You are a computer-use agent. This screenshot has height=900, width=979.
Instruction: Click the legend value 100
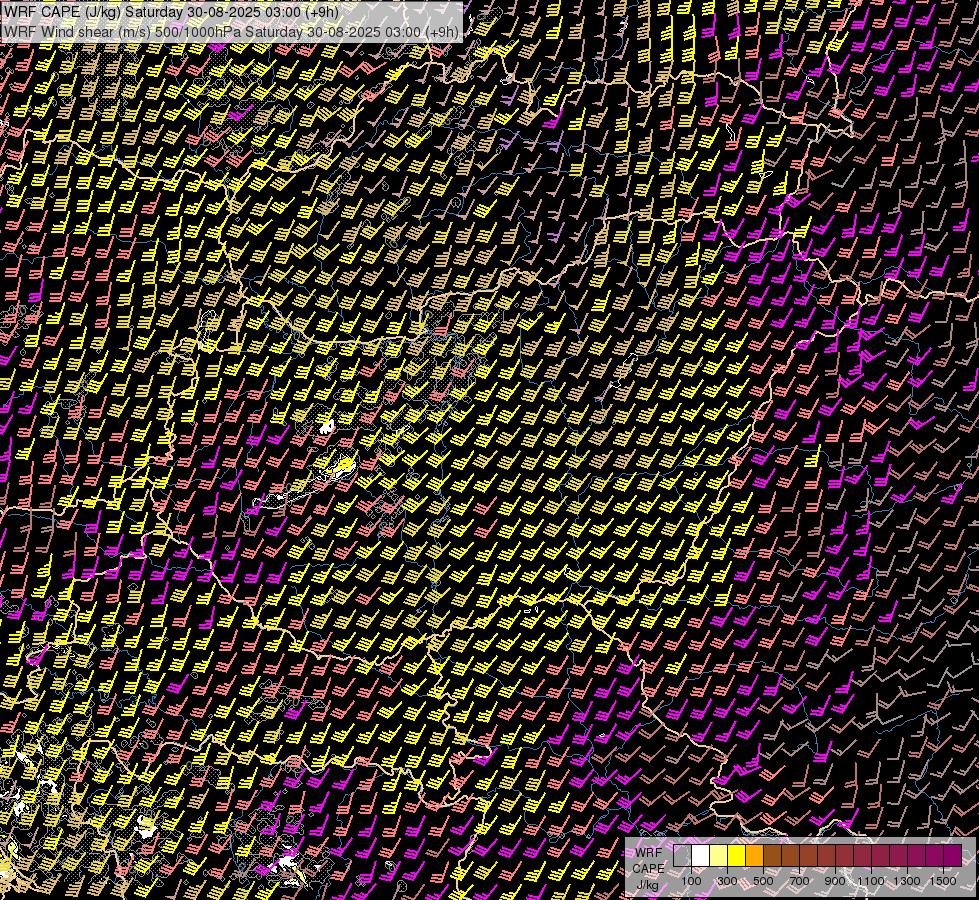691,881
